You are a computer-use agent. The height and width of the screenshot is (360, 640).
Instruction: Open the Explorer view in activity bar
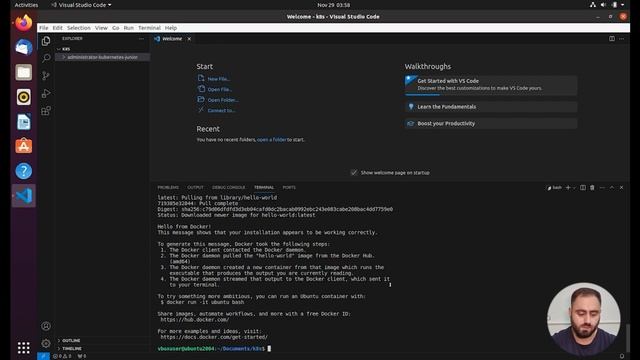46,41
